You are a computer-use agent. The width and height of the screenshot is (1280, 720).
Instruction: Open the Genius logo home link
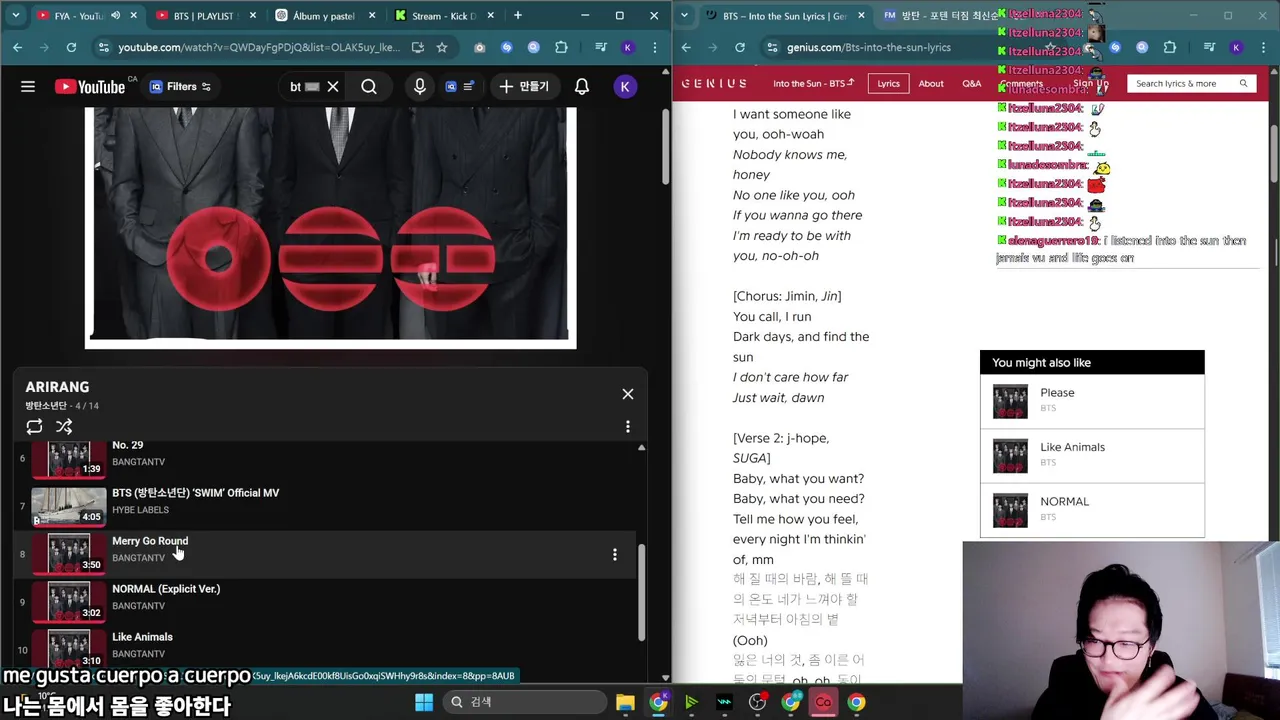(x=714, y=83)
